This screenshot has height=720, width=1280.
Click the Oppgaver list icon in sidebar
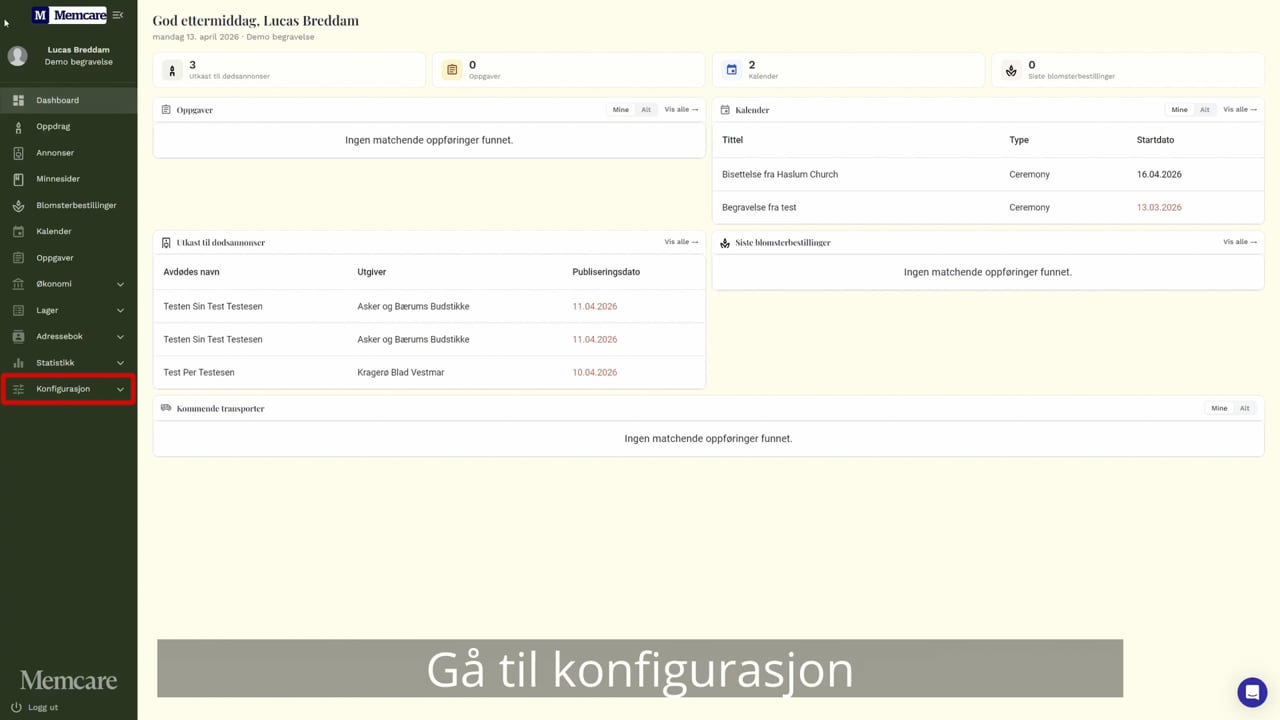click(18, 258)
